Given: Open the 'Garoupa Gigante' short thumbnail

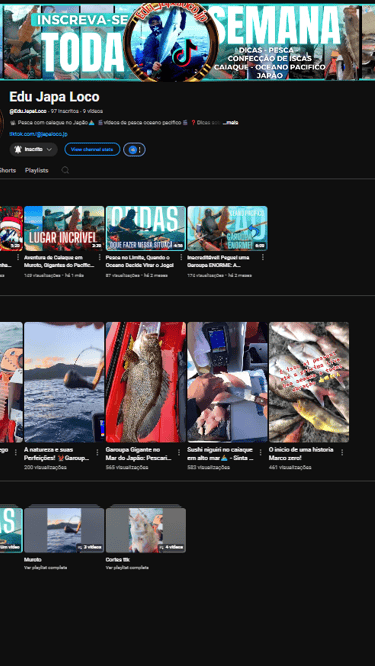Looking at the screenshot, I should [146, 382].
